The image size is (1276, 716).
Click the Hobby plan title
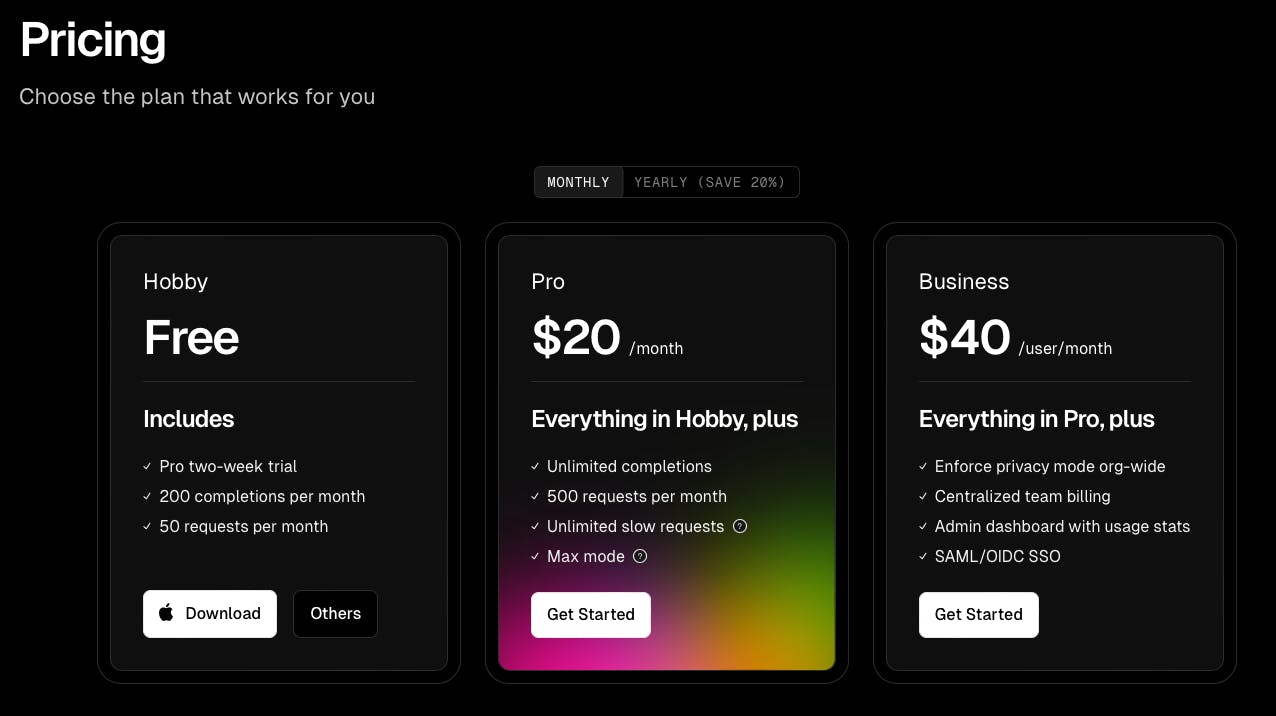tap(176, 282)
